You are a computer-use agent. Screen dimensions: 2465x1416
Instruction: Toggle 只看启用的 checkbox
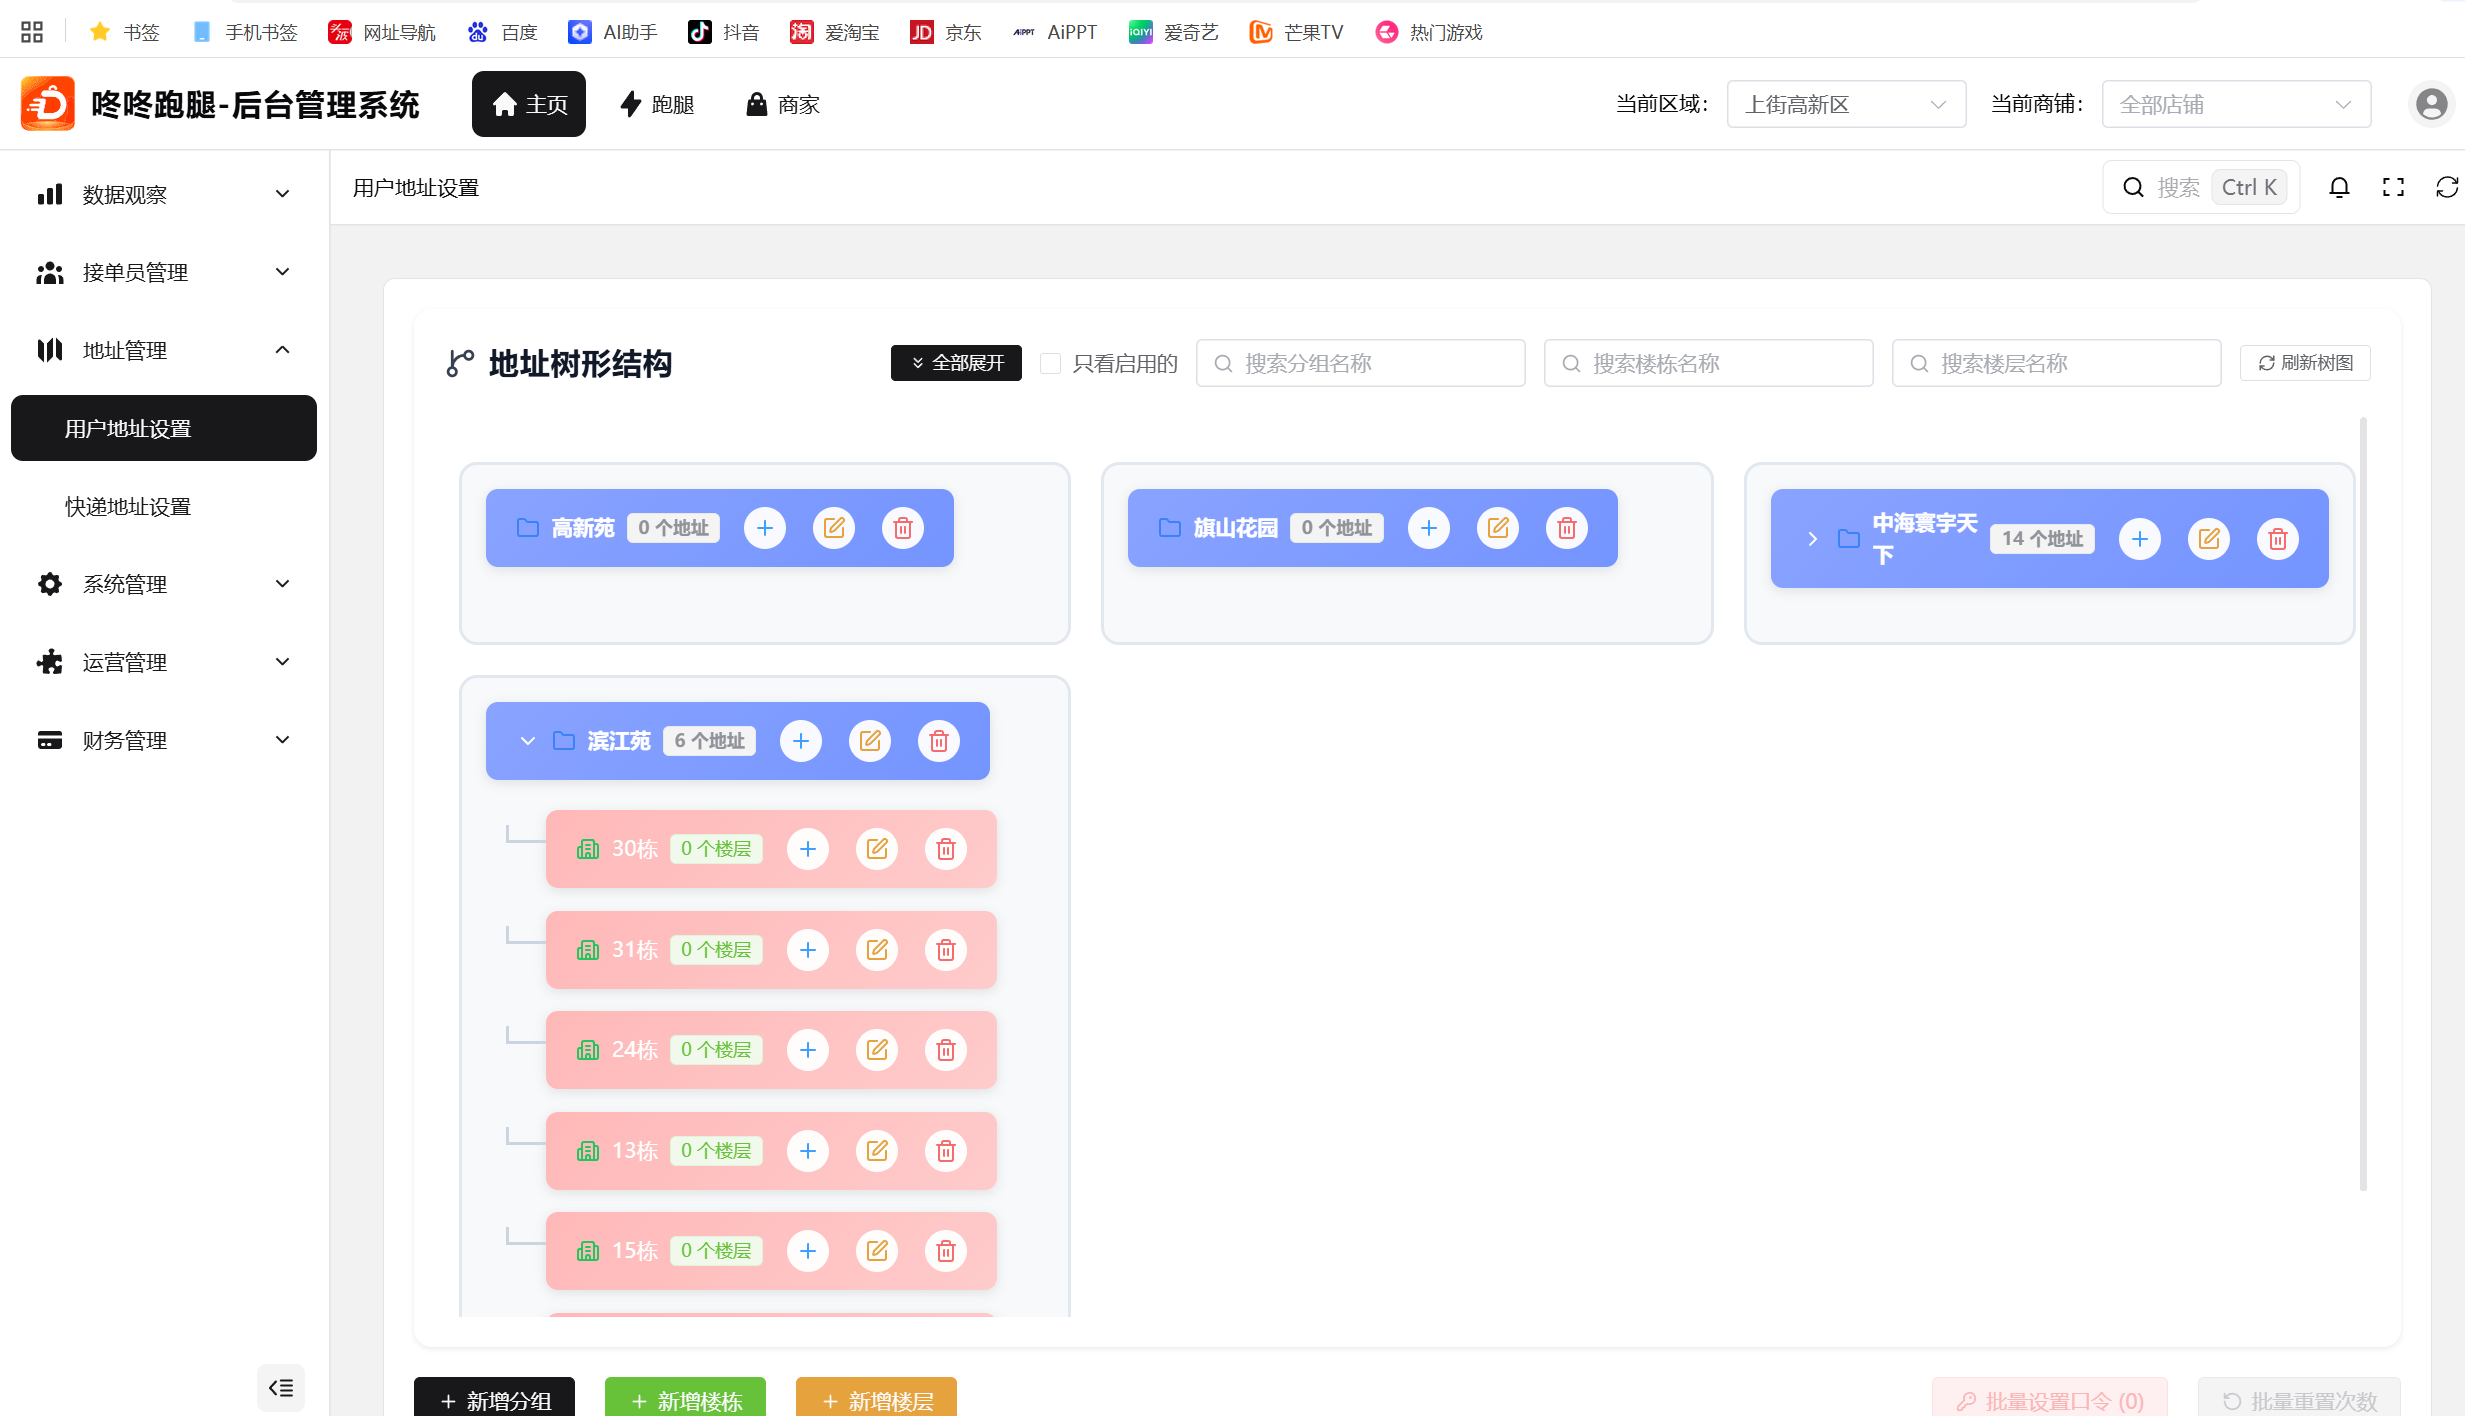coord(1050,363)
